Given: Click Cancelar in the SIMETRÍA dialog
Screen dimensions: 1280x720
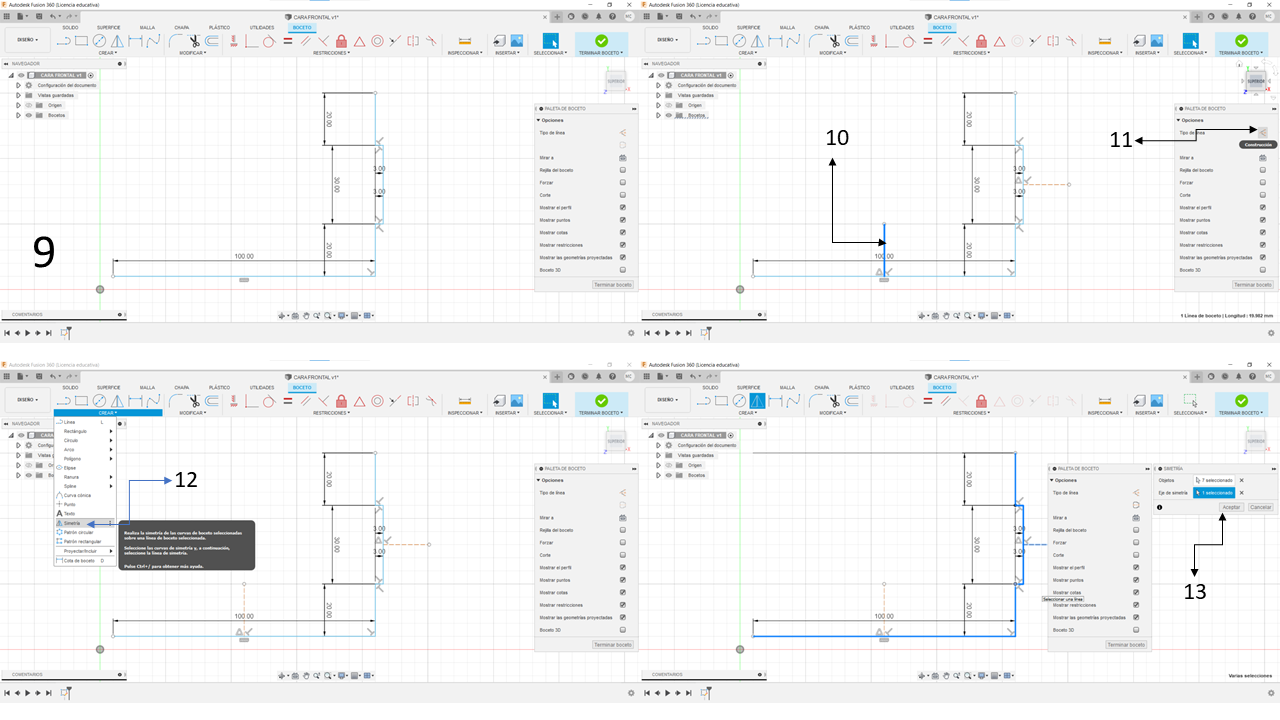Looking at the screenshot, I should (1261, 508).
